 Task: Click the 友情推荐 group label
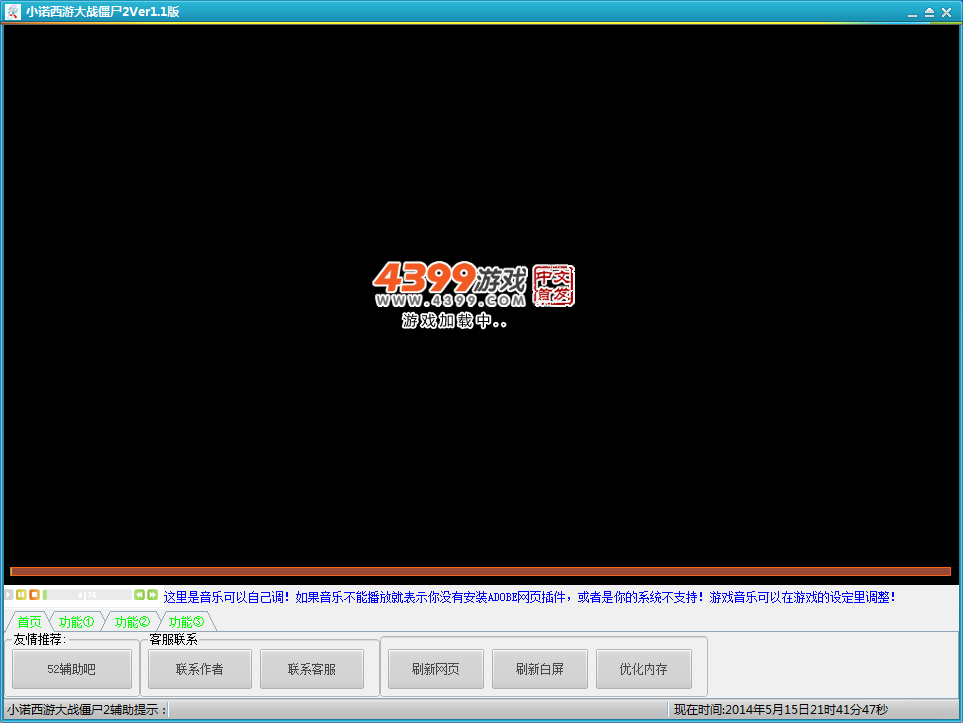coord(40,639)
